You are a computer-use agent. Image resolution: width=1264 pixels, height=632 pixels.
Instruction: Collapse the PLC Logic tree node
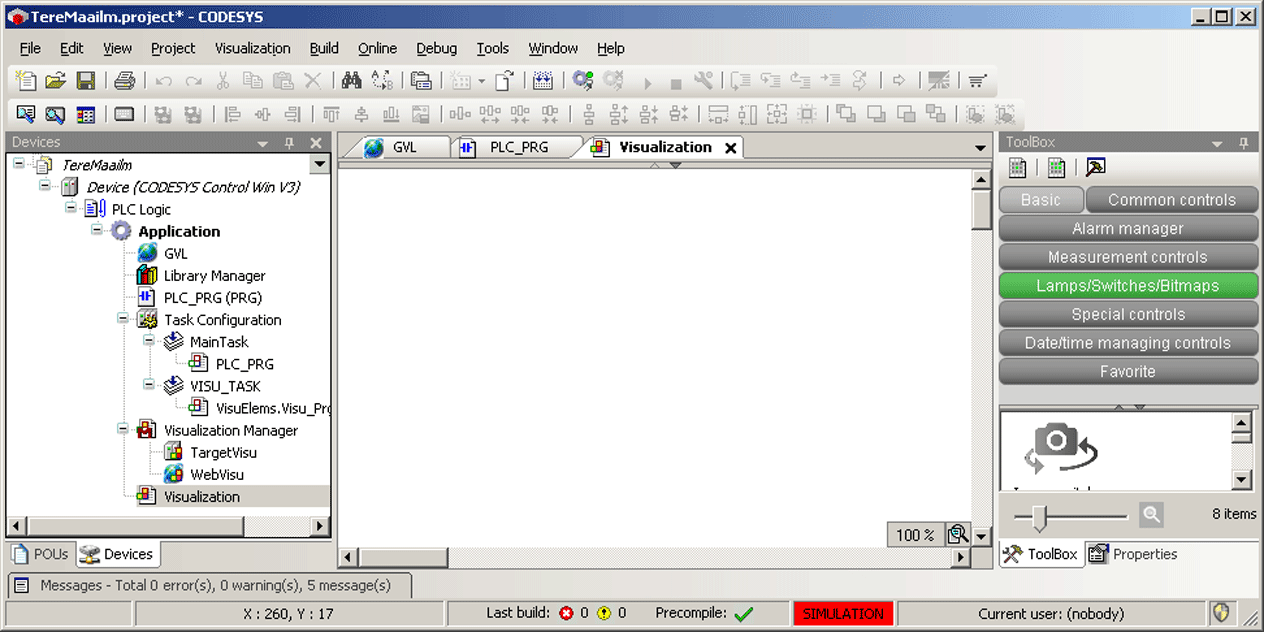pos(71,208)
